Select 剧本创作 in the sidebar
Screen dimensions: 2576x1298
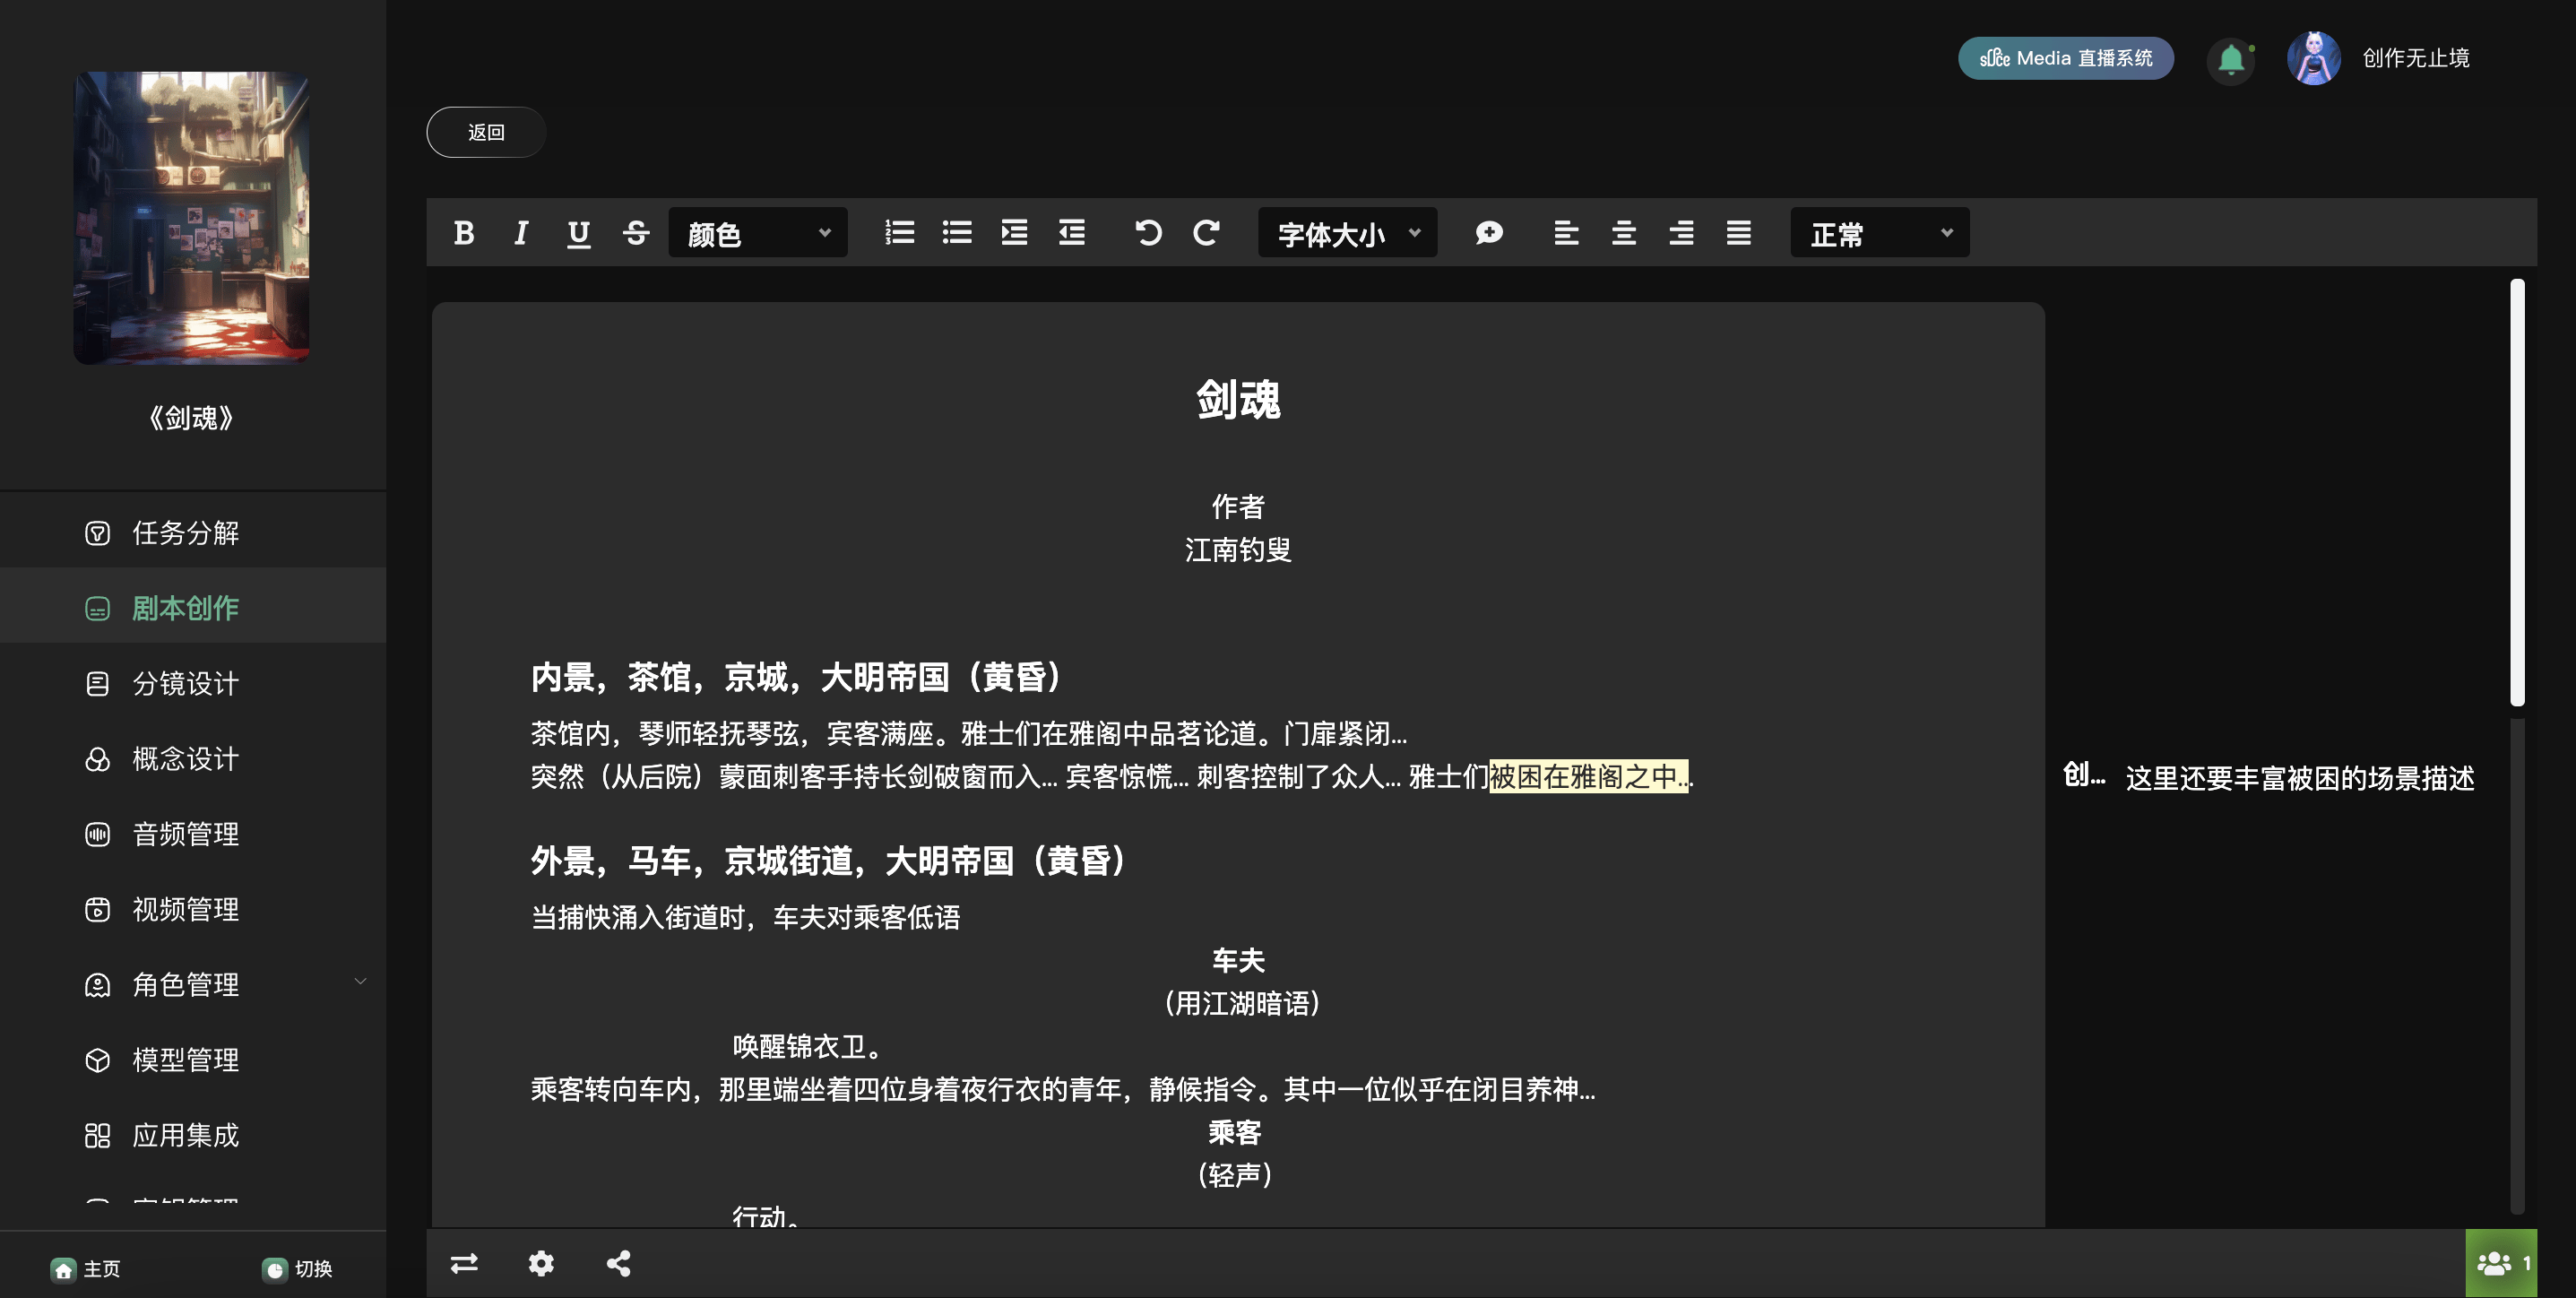193,608
